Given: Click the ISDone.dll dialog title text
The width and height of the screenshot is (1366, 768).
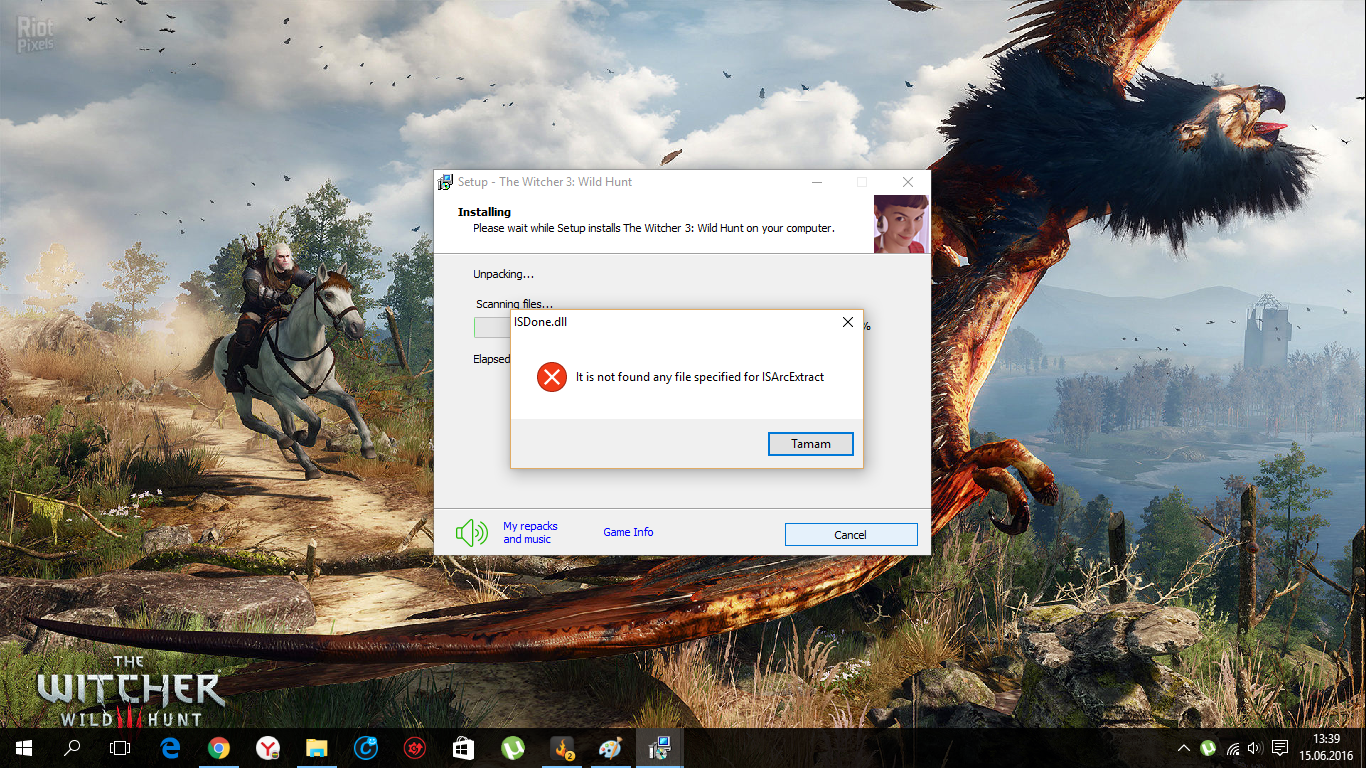Looking at the screenshot, I should pyautogui.click(x=540, y=322).
